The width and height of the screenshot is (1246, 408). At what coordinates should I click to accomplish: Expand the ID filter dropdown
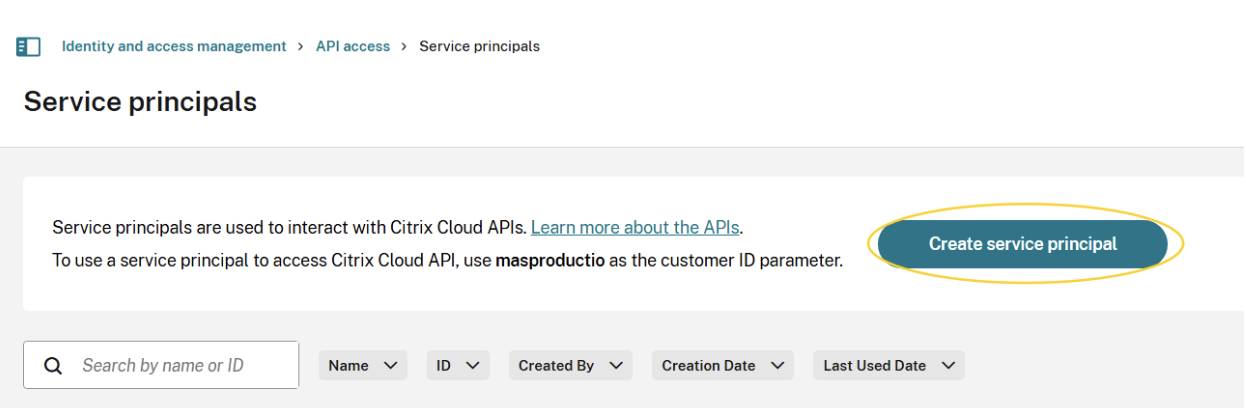click(458, 366)
